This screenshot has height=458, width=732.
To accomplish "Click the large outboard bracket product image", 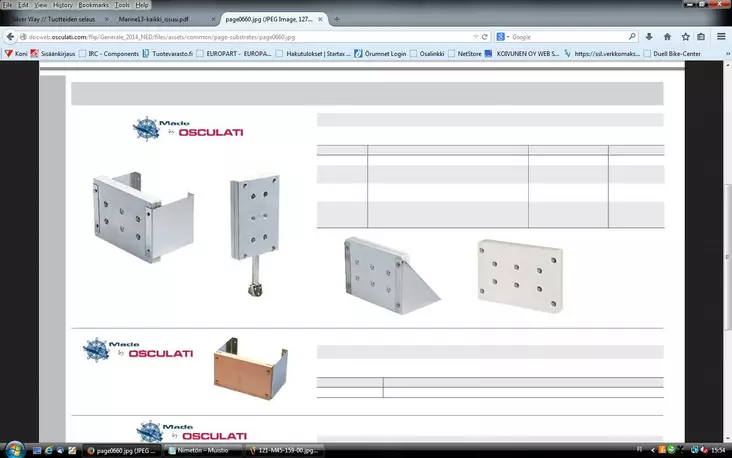I will click(143, 217).
